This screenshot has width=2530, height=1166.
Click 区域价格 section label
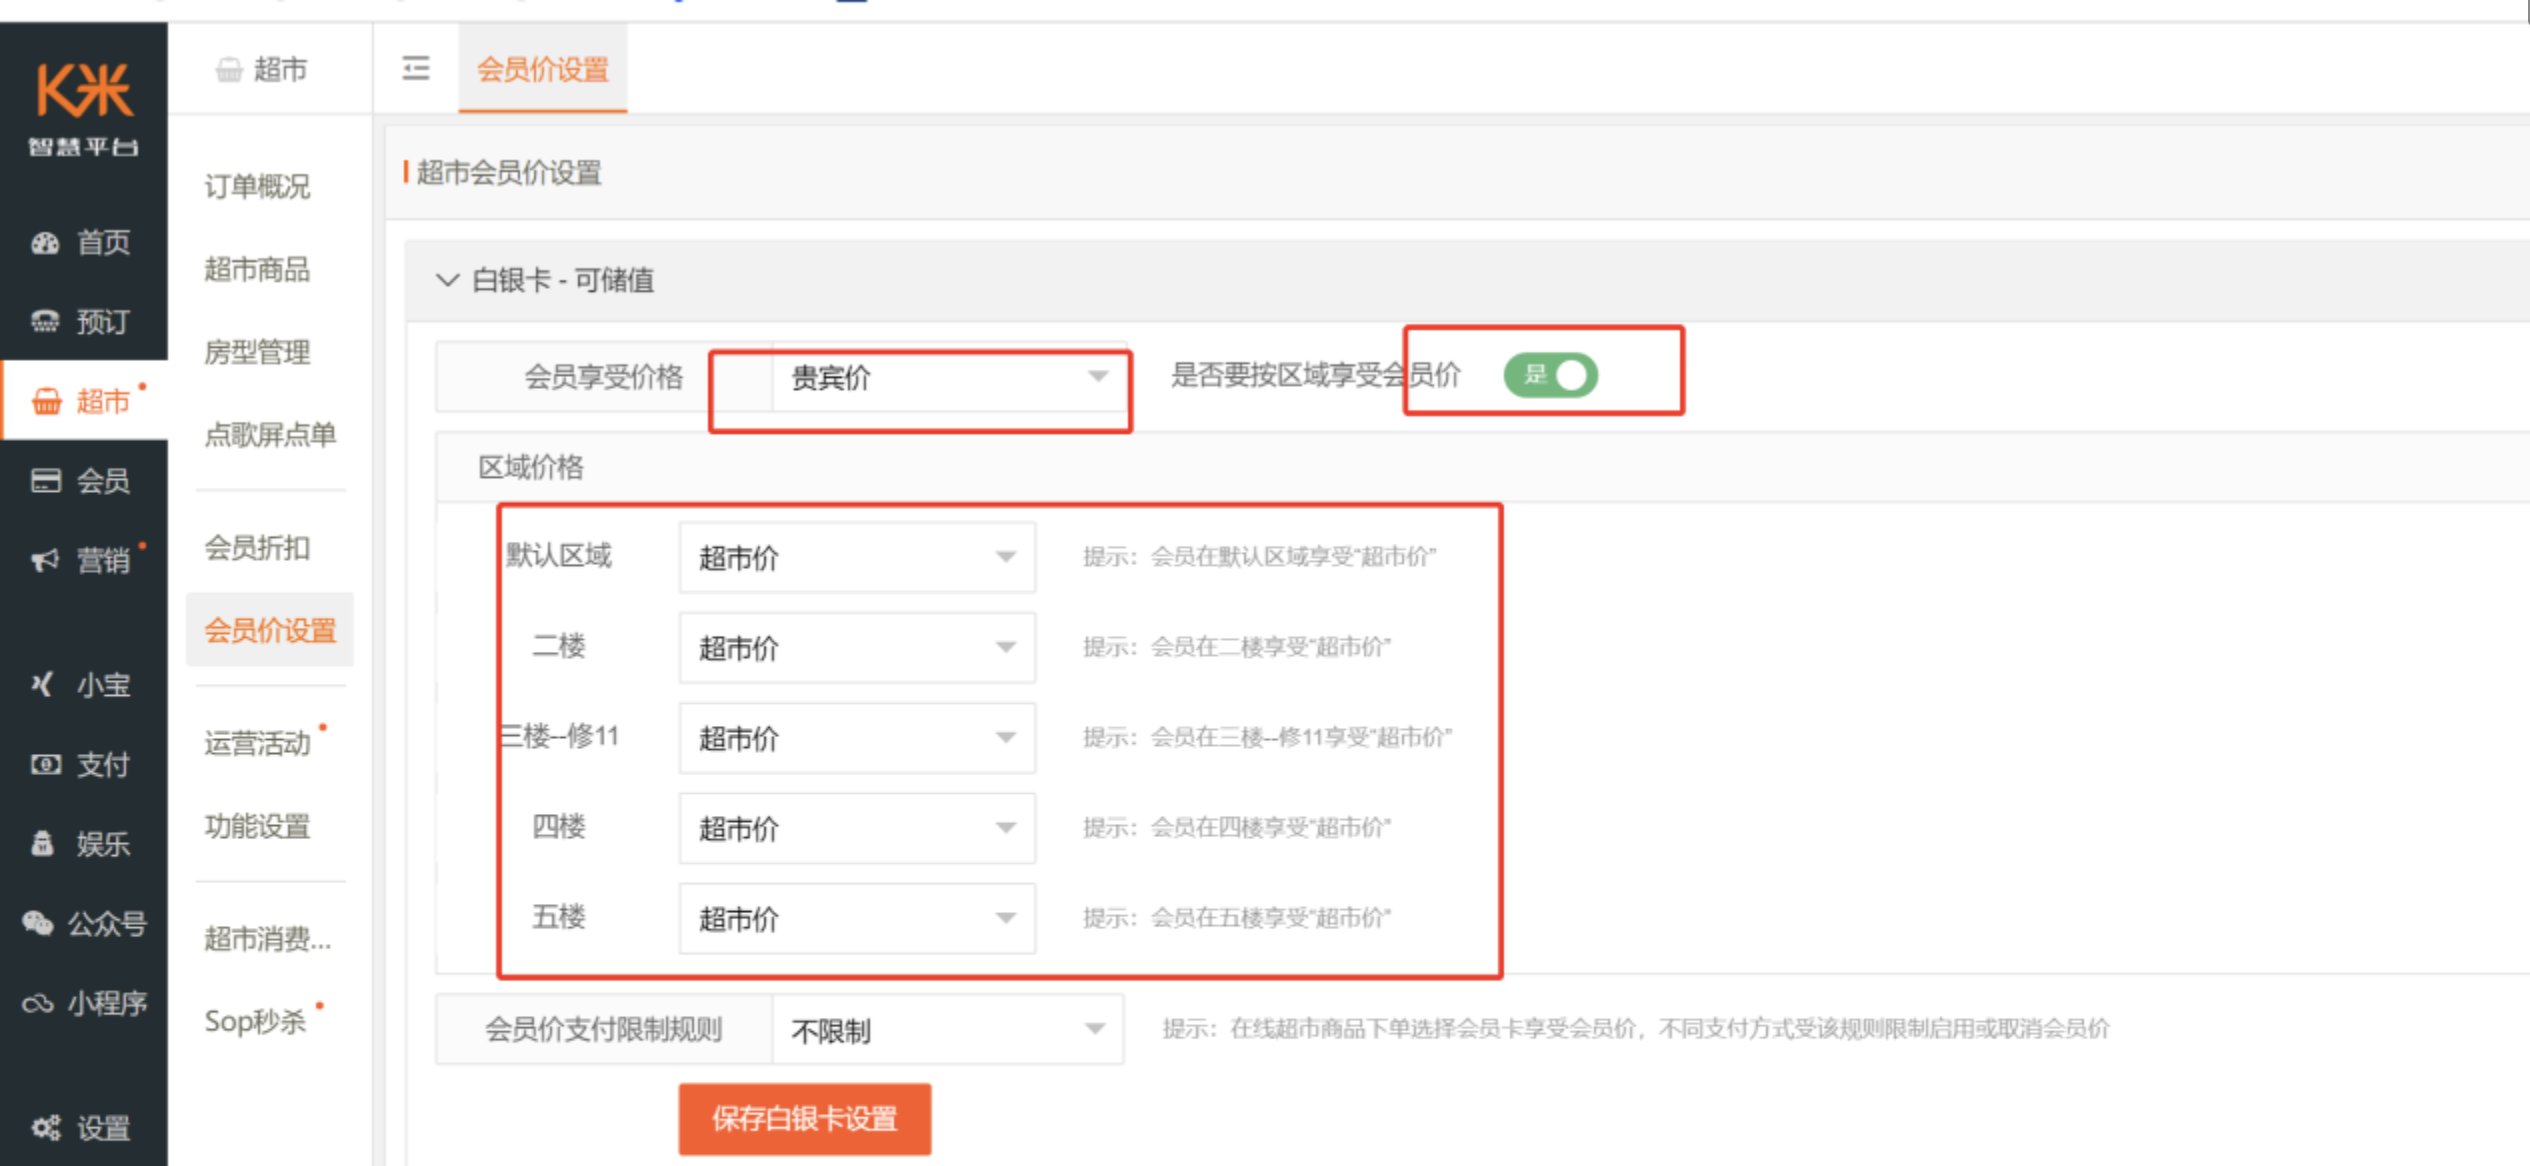click(x=531, y=467)
